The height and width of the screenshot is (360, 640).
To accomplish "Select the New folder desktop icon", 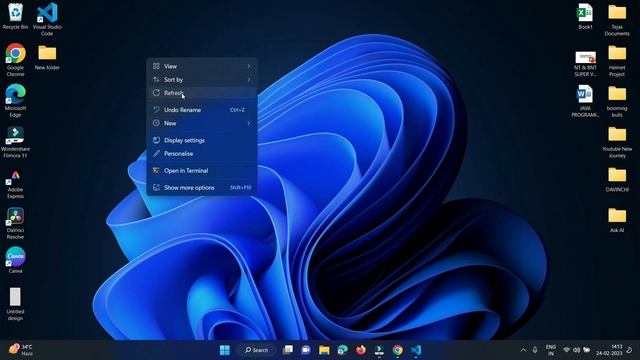I will tap(47, 57).
